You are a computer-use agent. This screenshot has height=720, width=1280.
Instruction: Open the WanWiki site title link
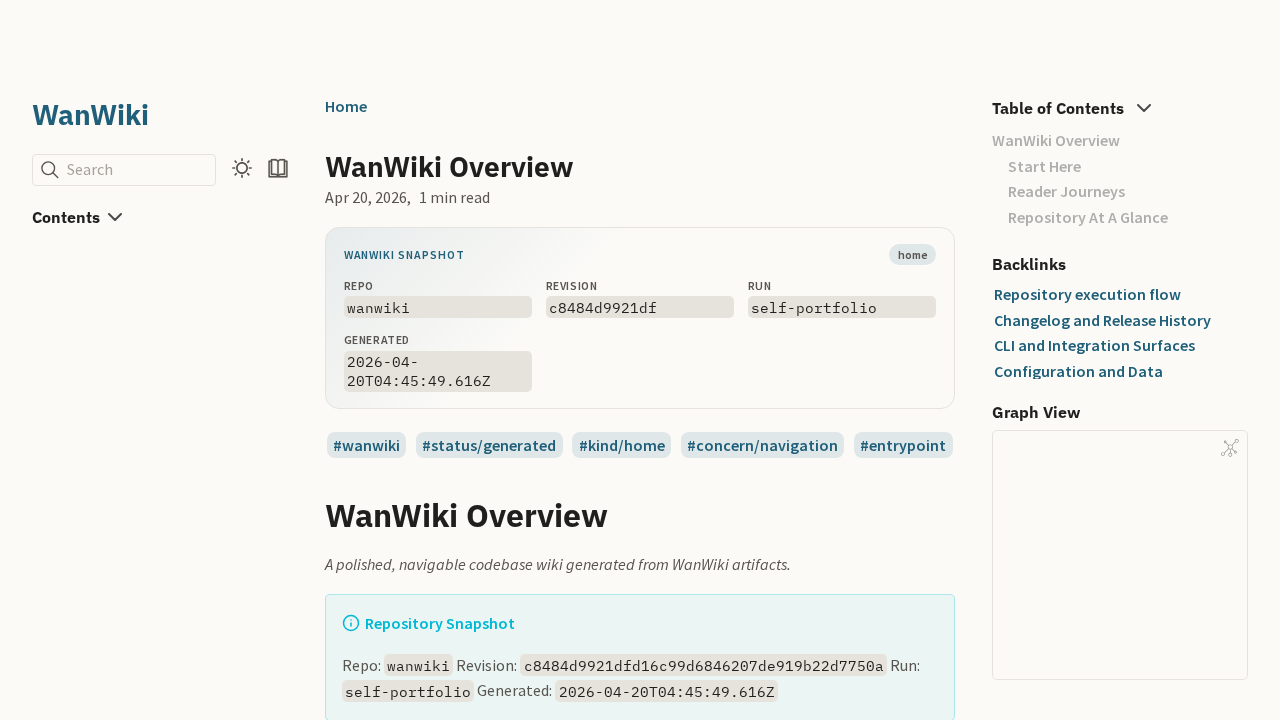[90, 115]
